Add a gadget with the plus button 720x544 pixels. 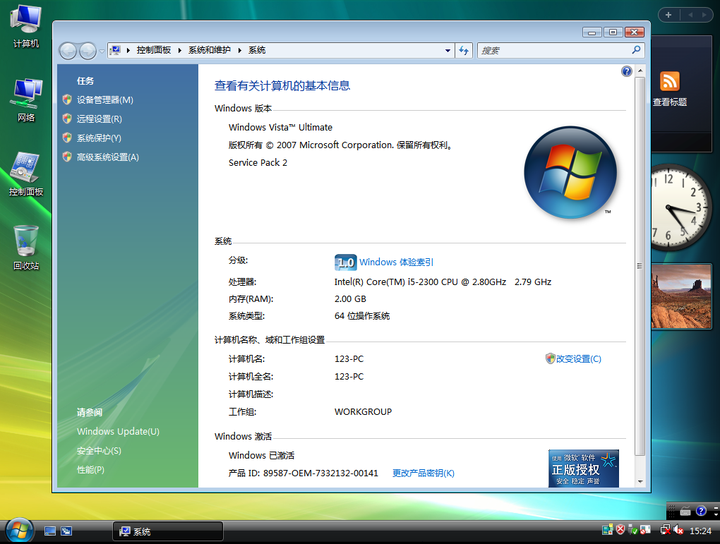click(669, 15)
